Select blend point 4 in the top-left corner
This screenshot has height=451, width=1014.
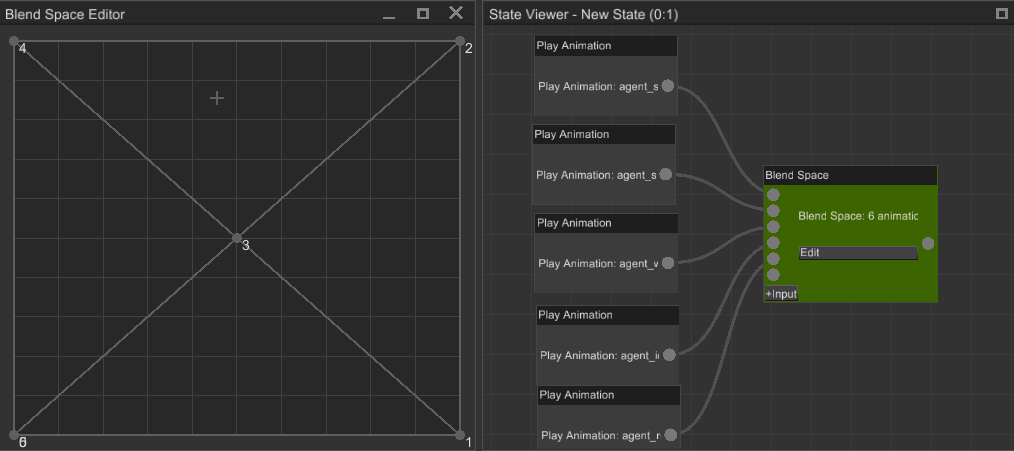(14, 42)
